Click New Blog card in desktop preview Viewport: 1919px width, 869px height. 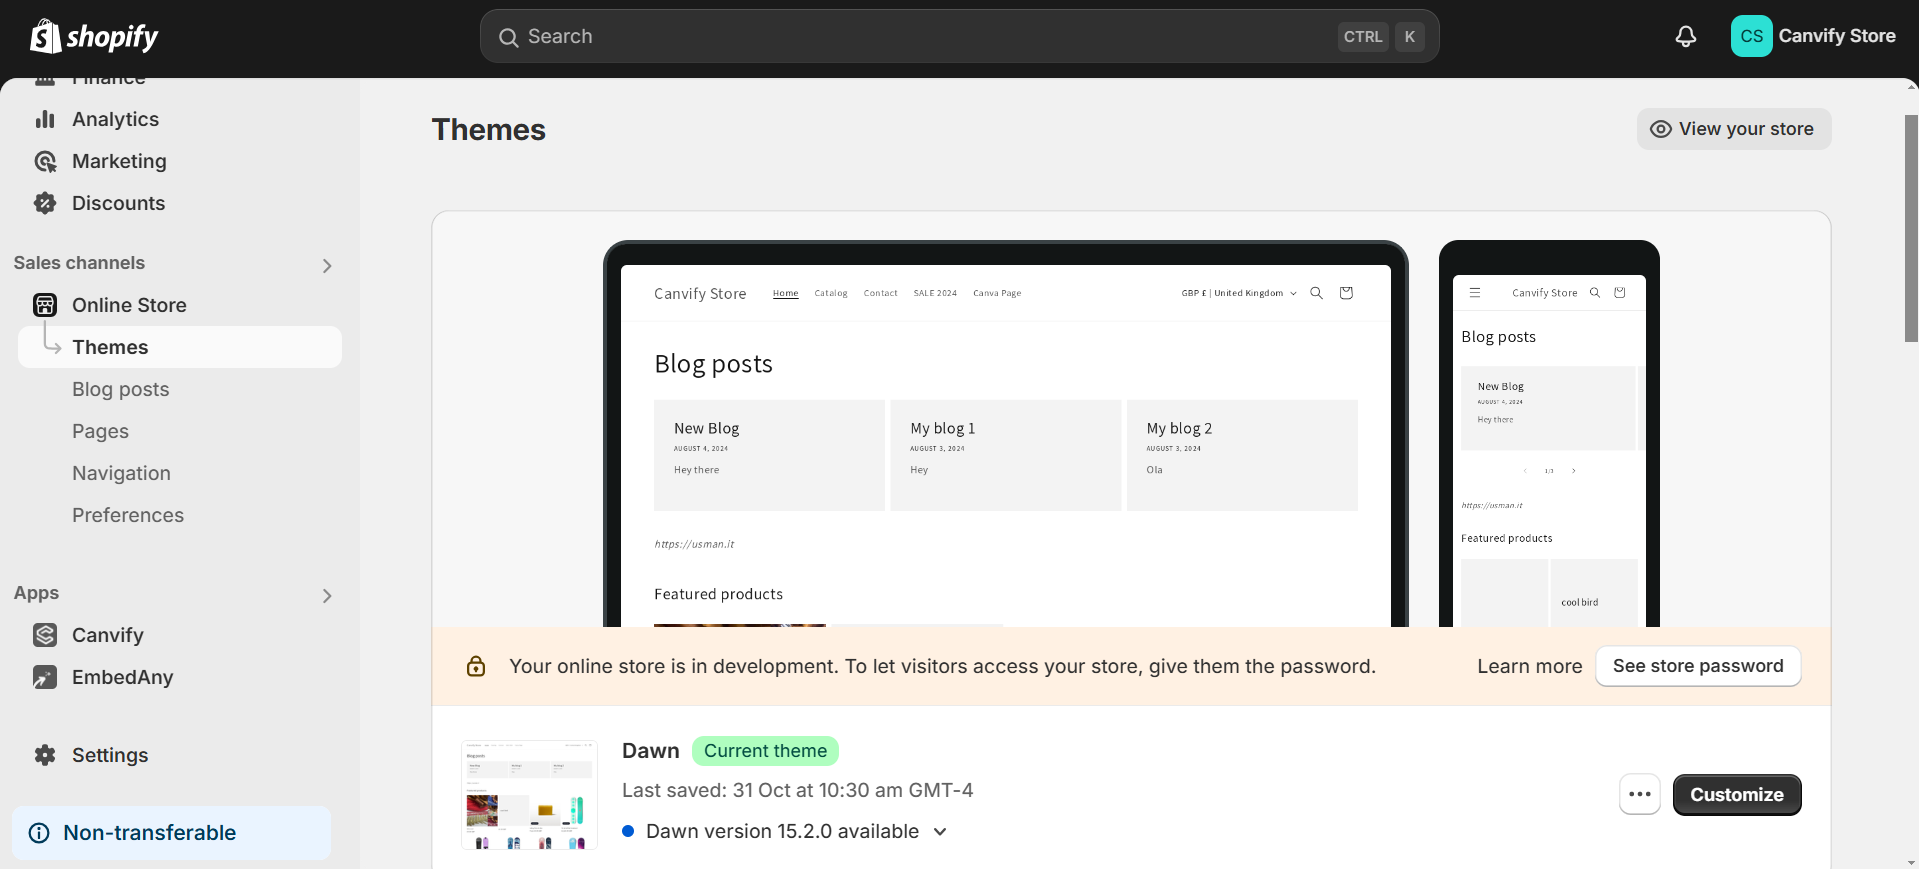coord(769,455)
